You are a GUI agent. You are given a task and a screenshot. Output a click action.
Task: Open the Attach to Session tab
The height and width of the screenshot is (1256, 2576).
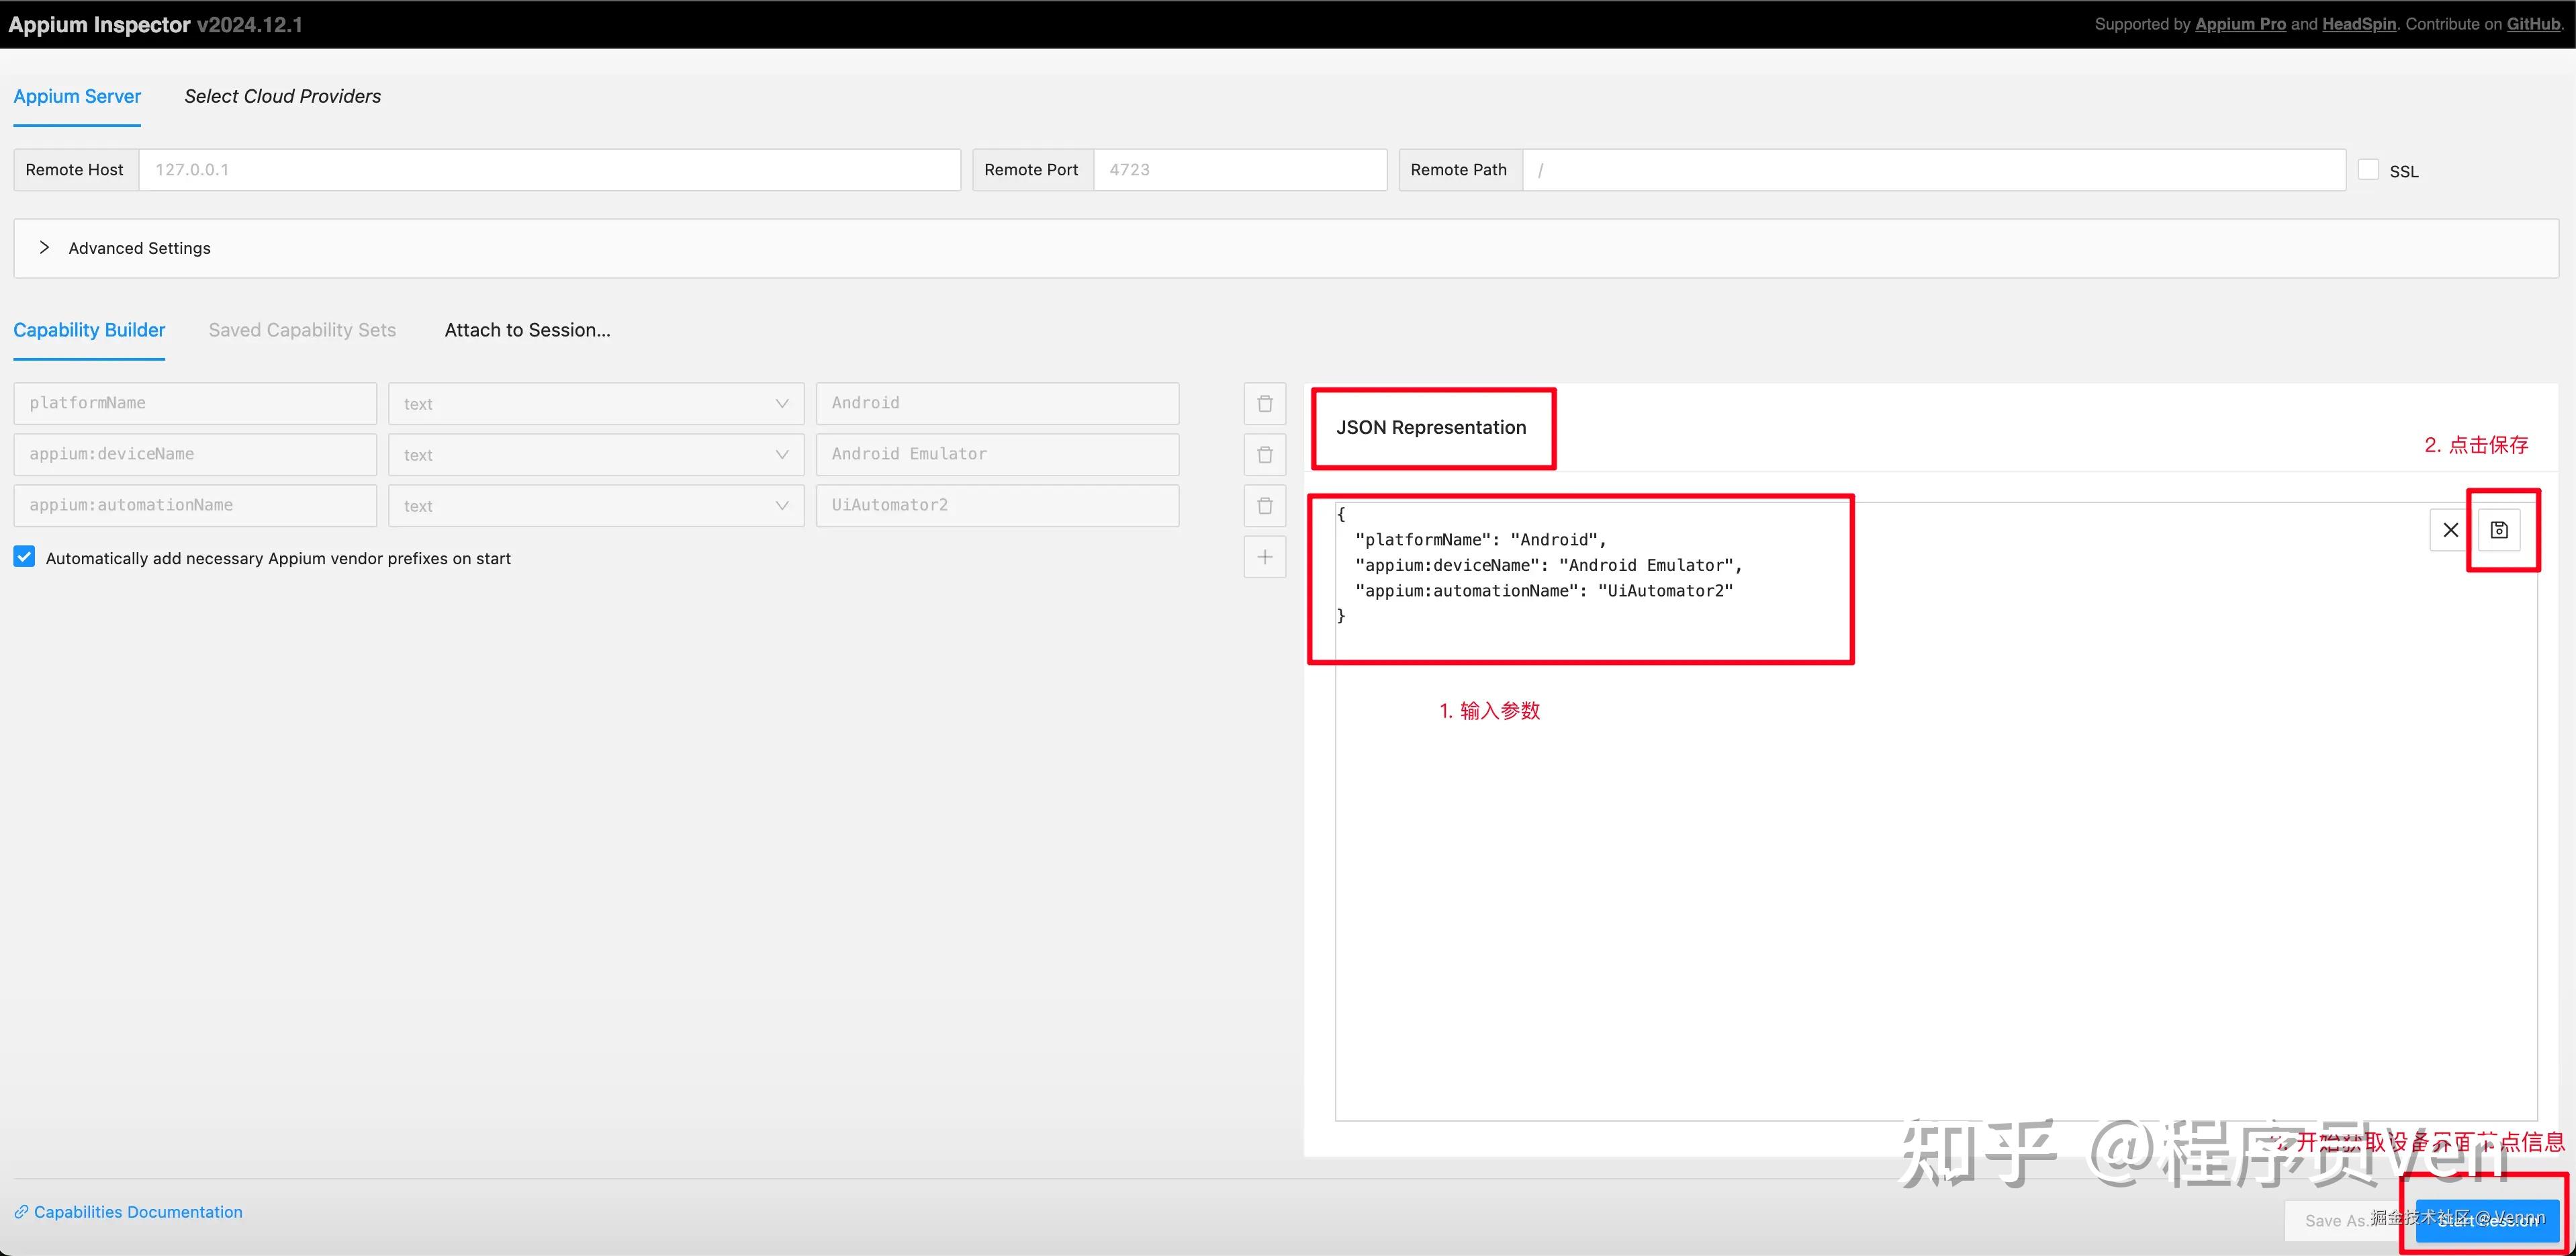point(527,330)
